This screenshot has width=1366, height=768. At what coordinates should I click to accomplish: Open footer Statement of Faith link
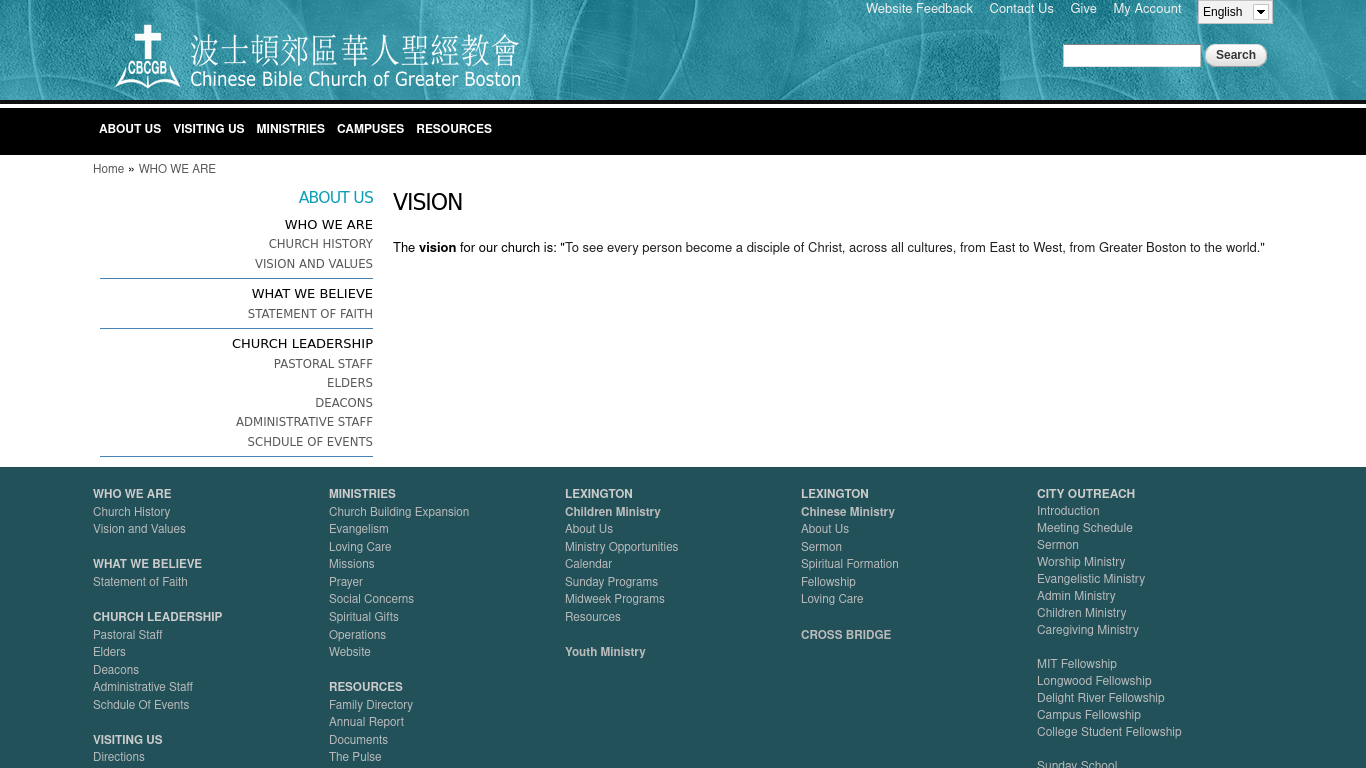pyautogui.click(x=140, y=582)
